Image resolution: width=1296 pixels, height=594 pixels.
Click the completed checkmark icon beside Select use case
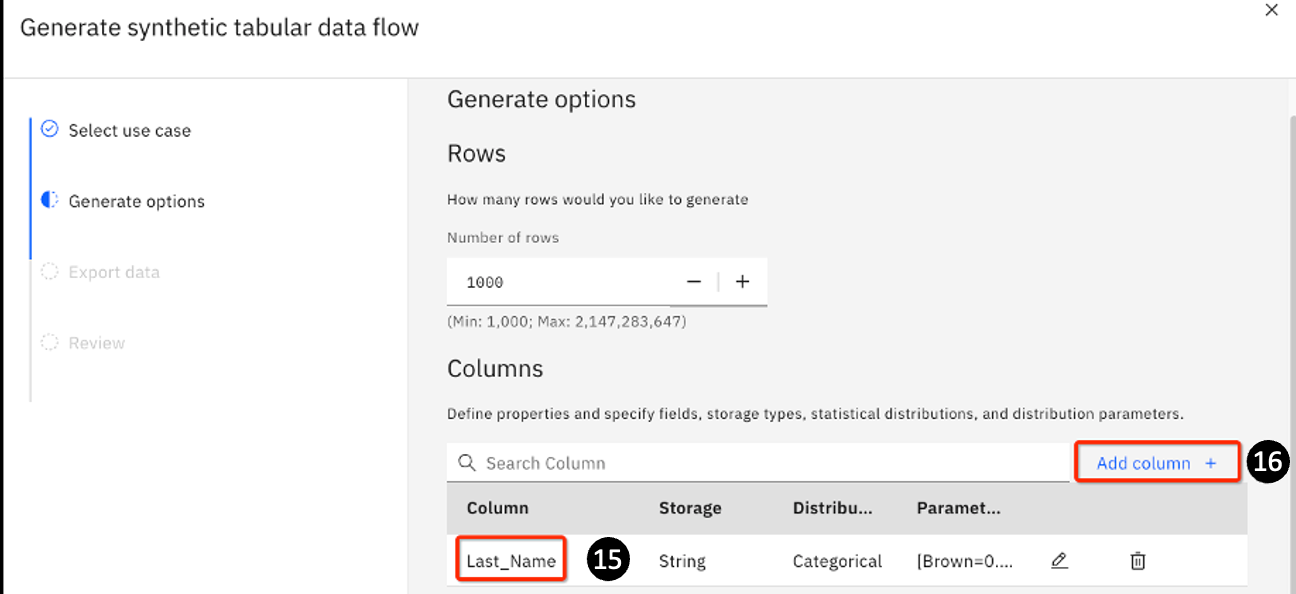pos(49,129)
